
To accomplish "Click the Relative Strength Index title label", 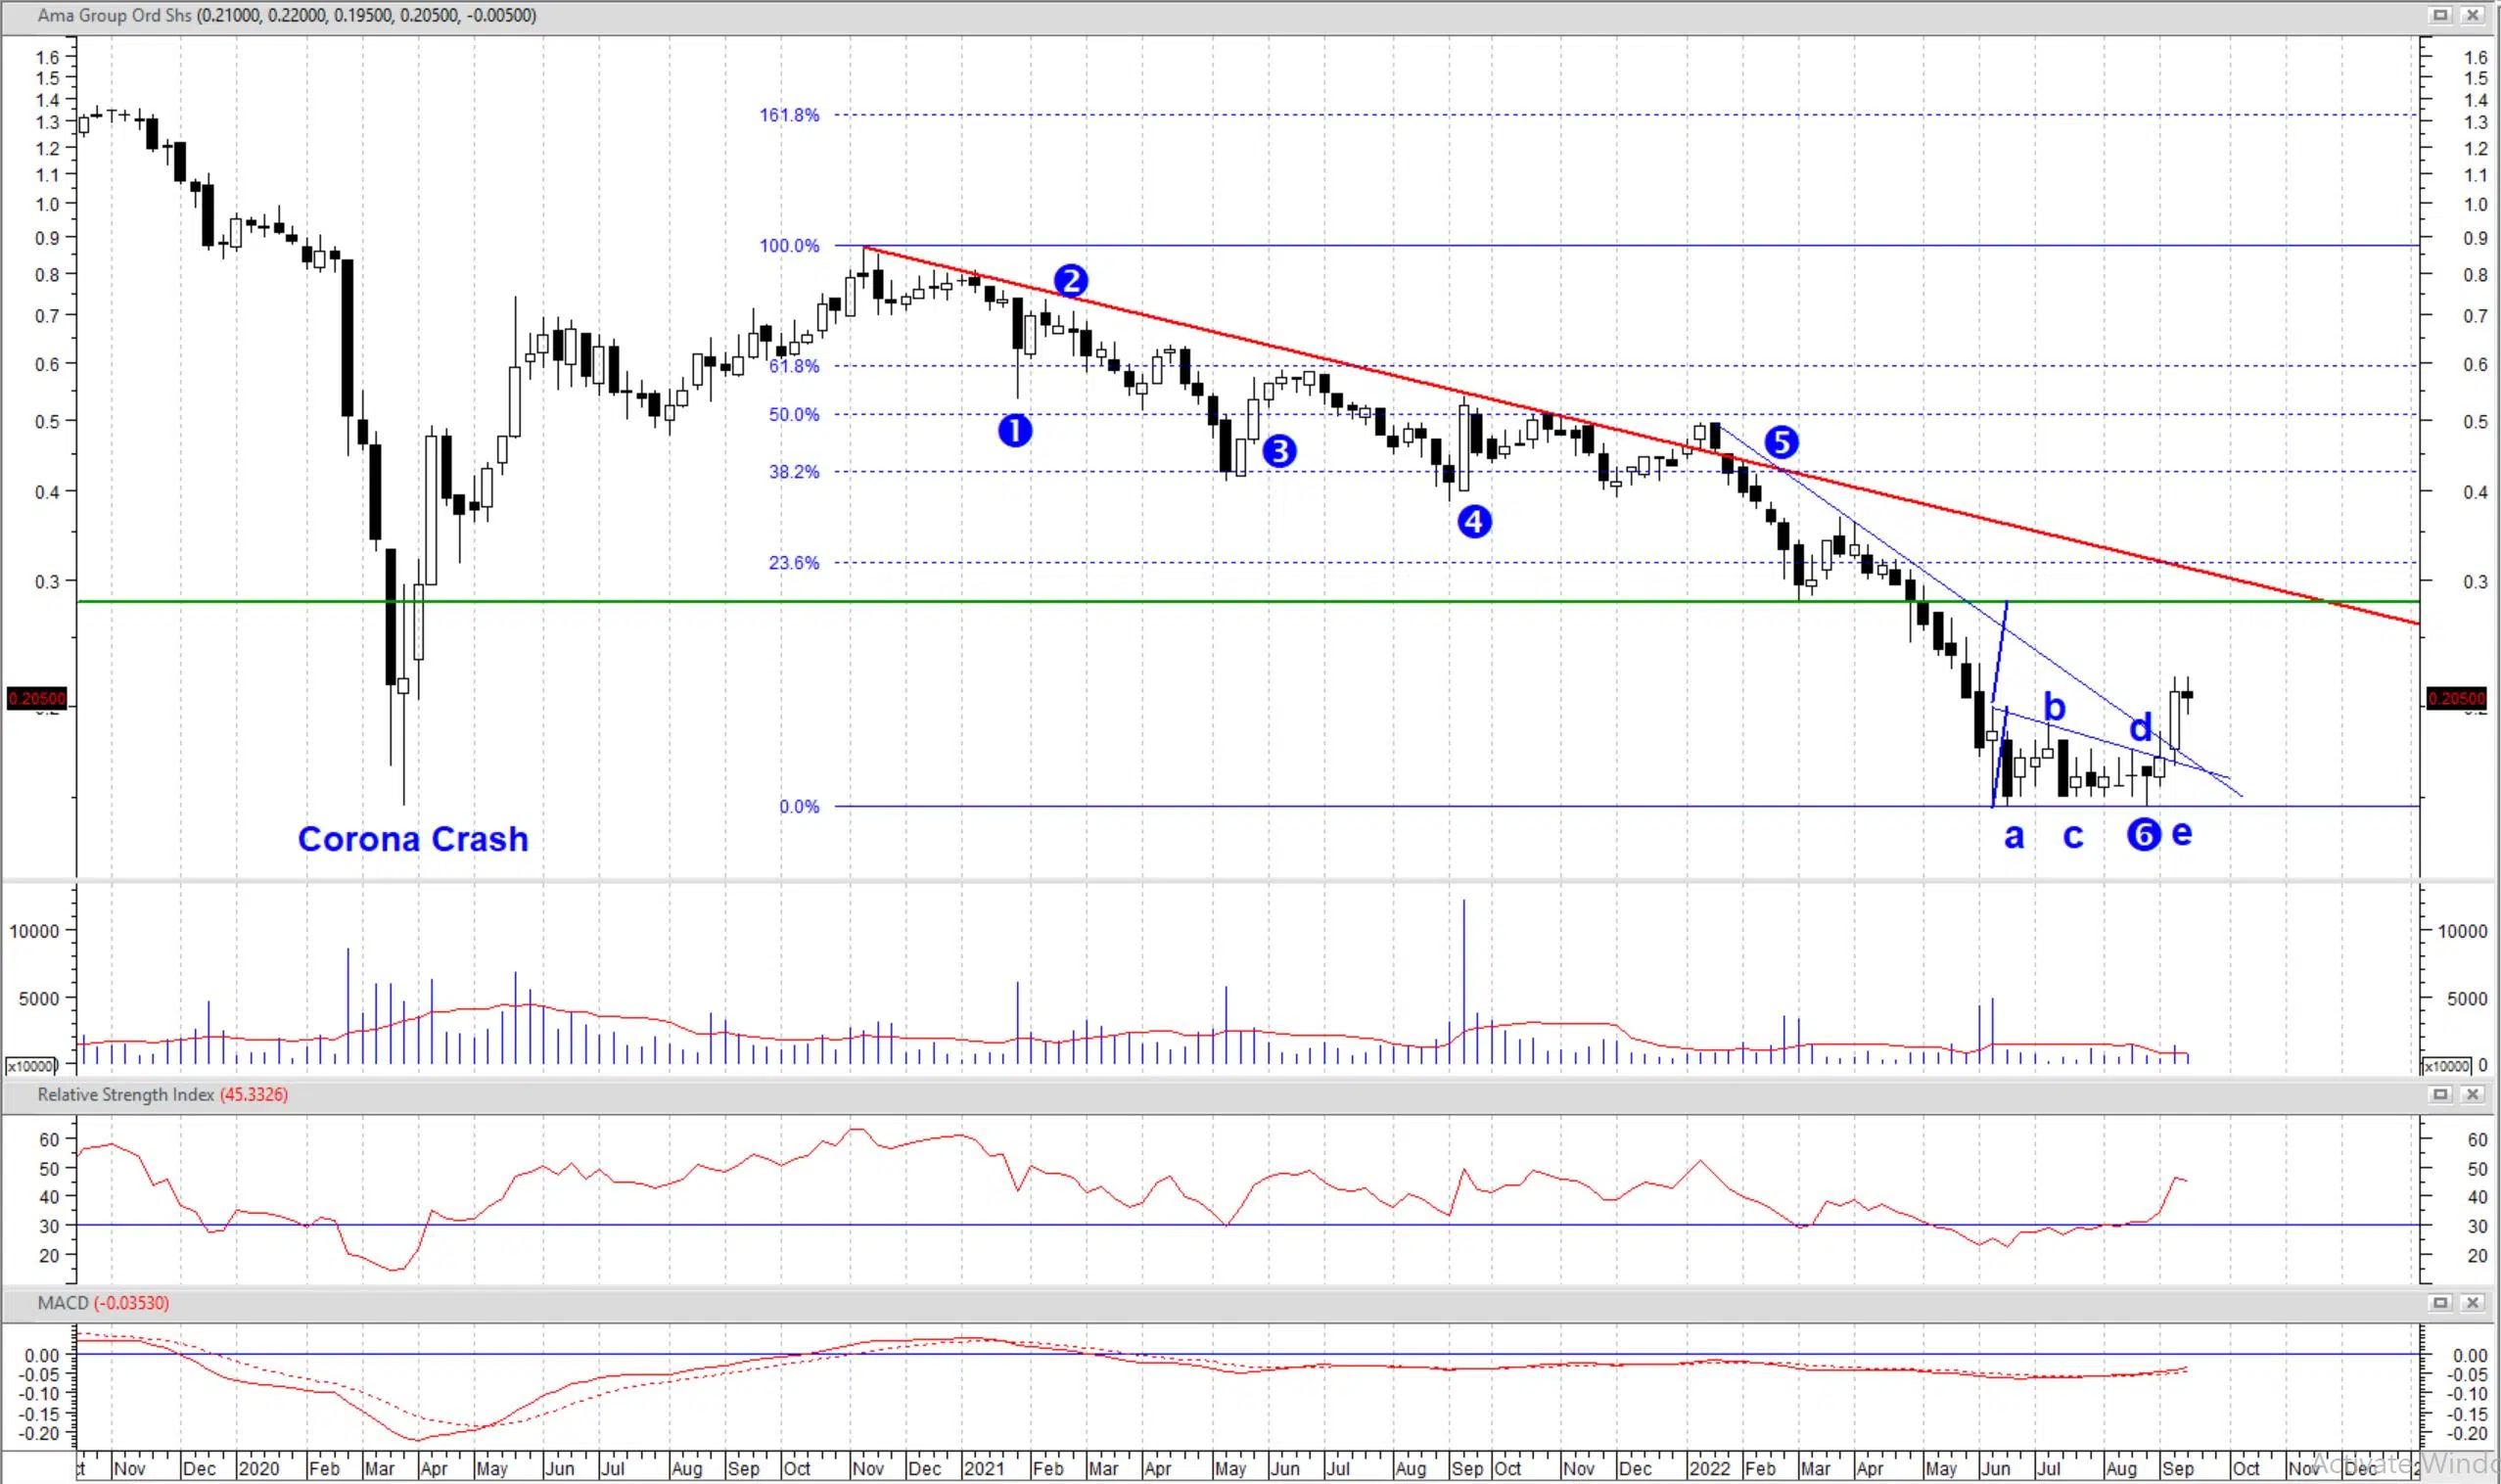I will click(x=126, y=1095).
